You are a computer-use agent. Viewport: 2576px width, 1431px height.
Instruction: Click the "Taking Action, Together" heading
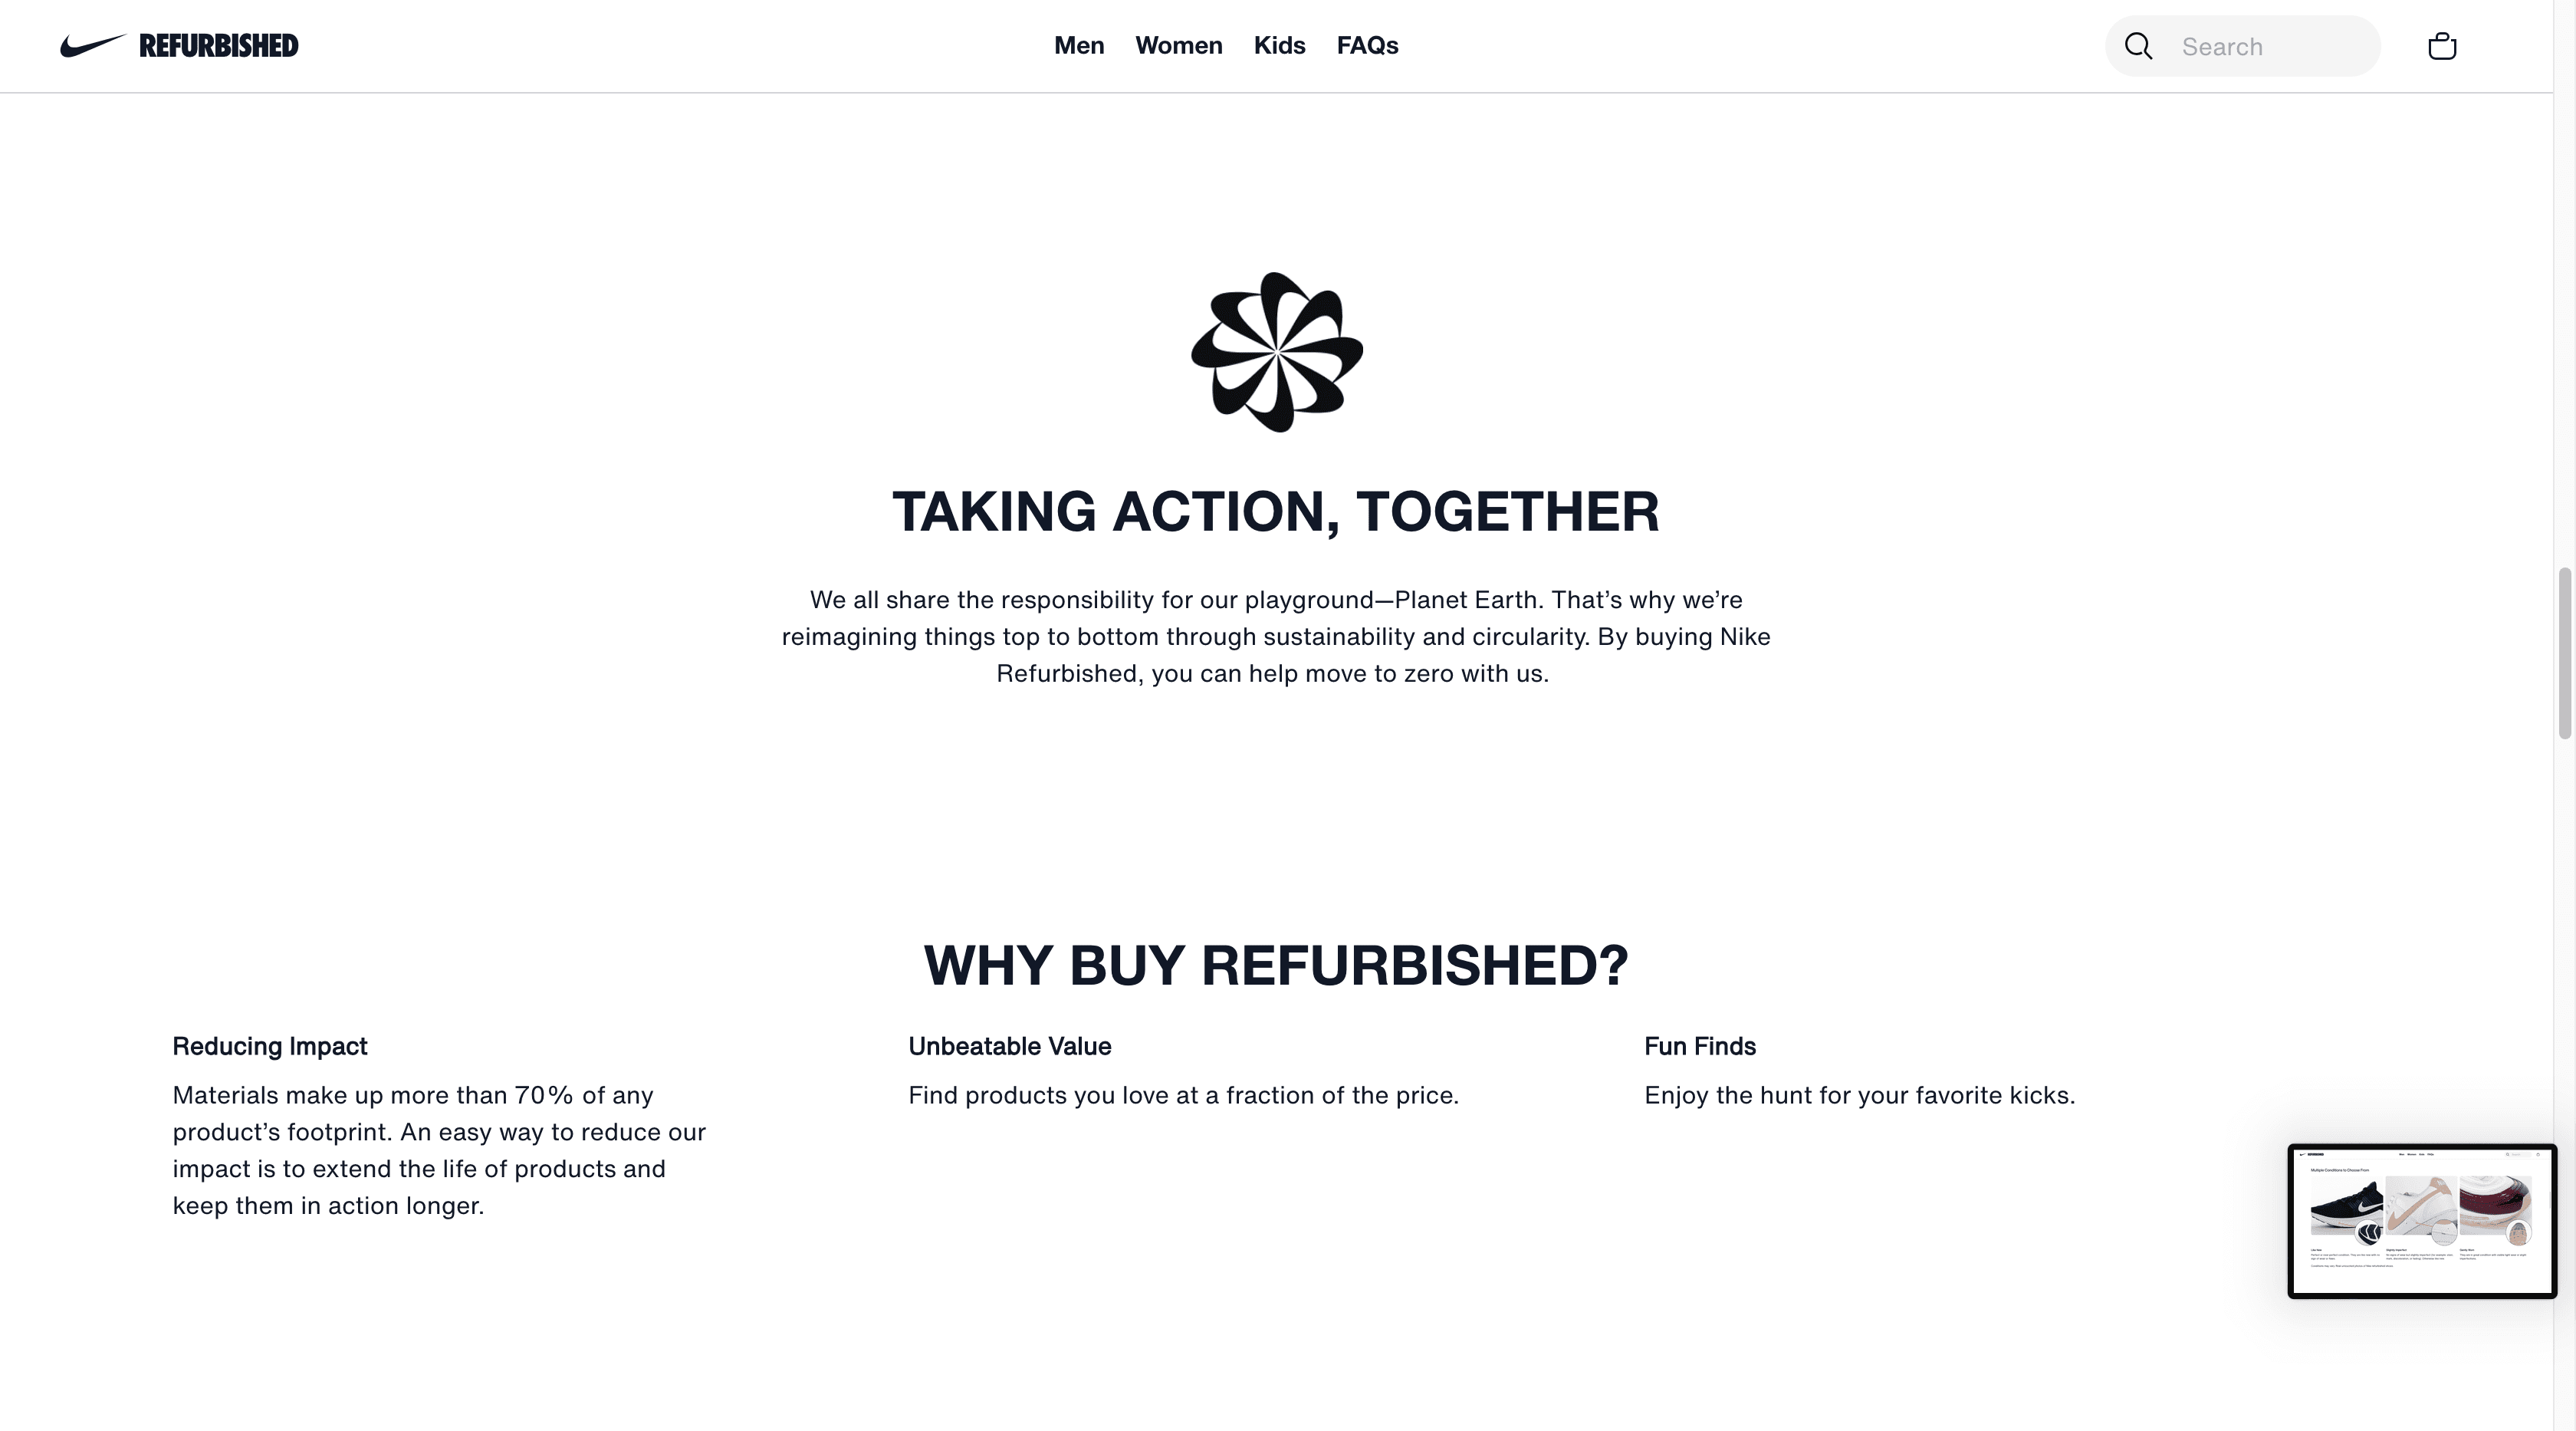pos(1275,512)
